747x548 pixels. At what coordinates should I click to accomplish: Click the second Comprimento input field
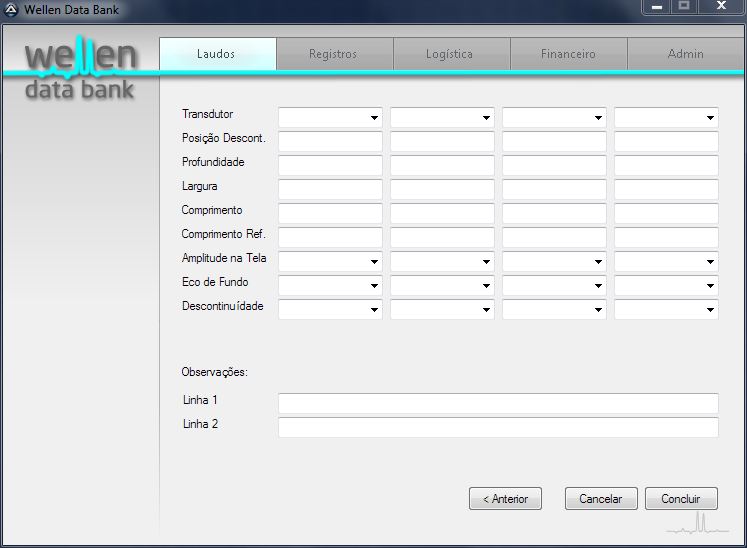pos(442,213)
